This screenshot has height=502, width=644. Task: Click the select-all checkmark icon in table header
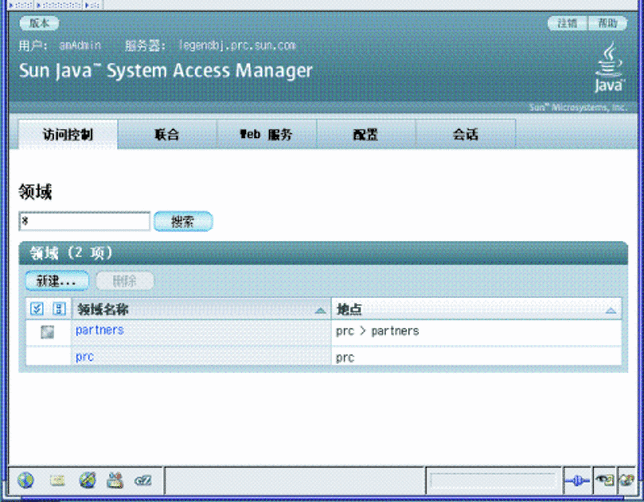37,309
